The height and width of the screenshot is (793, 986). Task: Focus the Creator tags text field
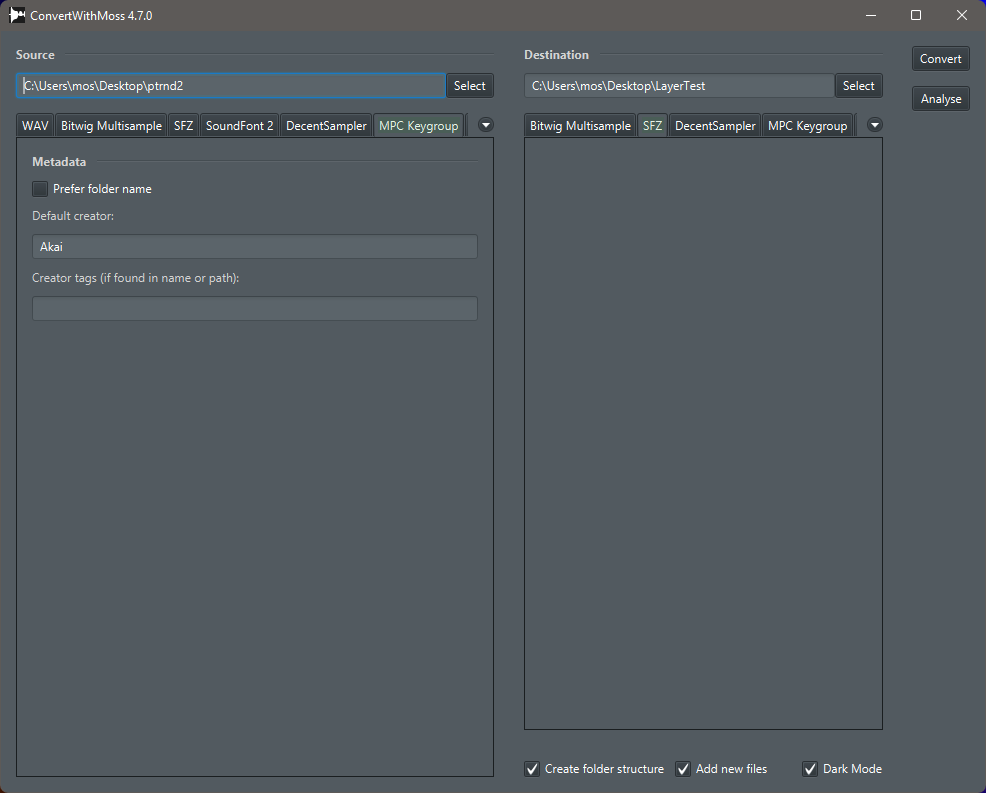255,308
